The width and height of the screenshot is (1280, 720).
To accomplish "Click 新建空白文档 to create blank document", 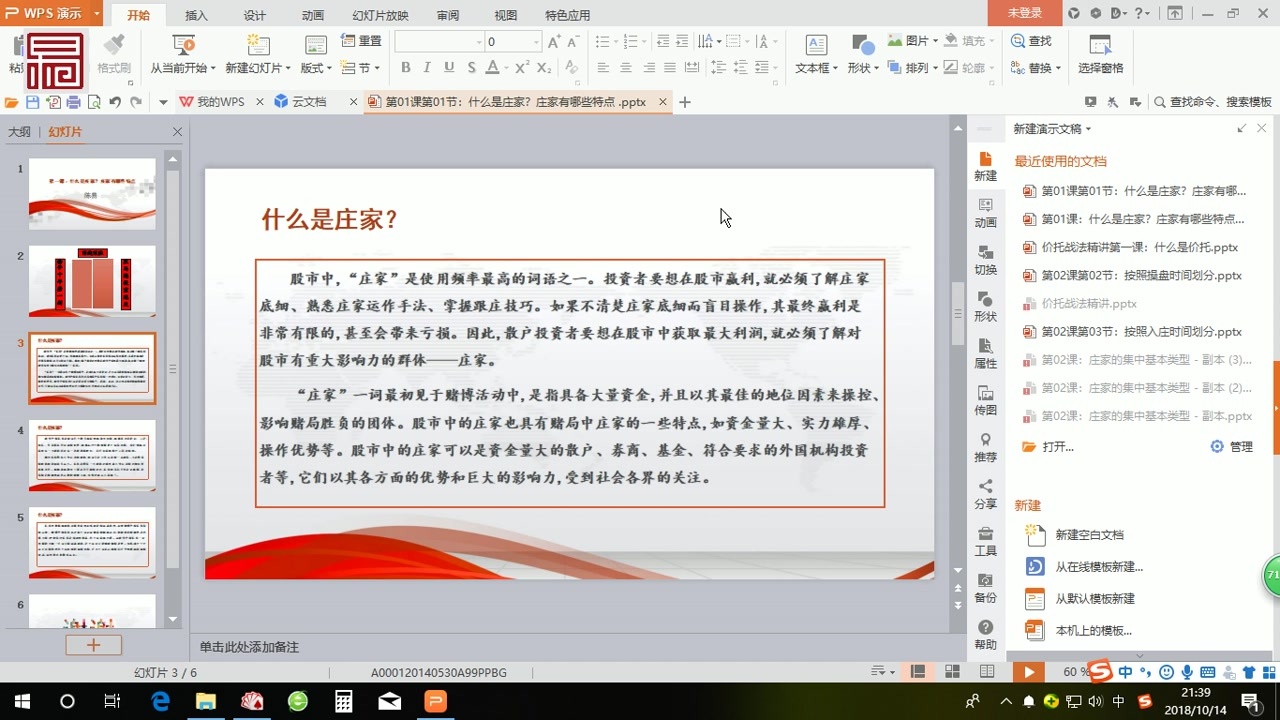I will 1075,535.
